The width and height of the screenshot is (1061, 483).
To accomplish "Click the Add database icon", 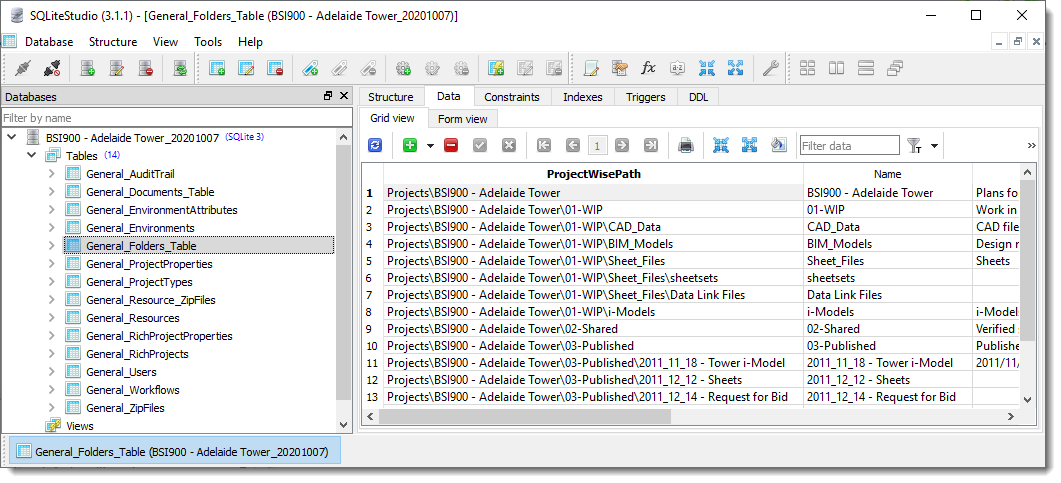I will coord(87,68).
